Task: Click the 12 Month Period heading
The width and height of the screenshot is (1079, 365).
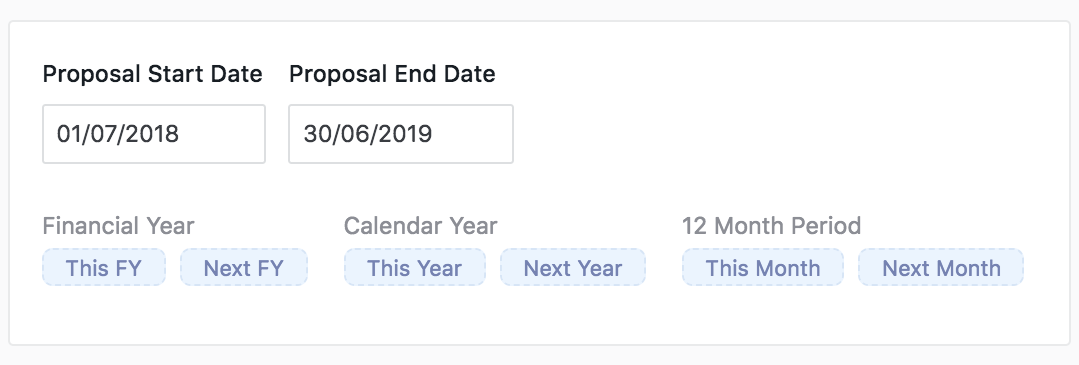Action: (x=771, y=226)
